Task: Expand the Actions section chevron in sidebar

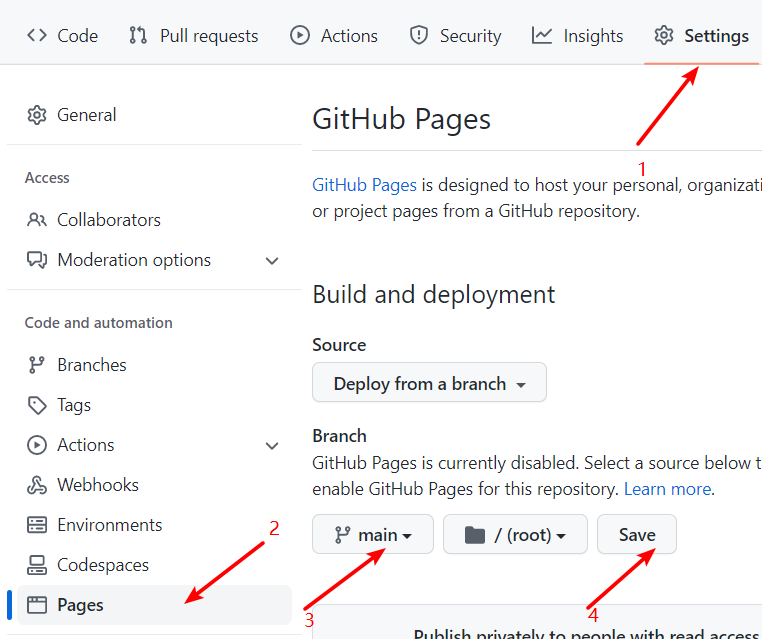Action: tap(272, 446)
